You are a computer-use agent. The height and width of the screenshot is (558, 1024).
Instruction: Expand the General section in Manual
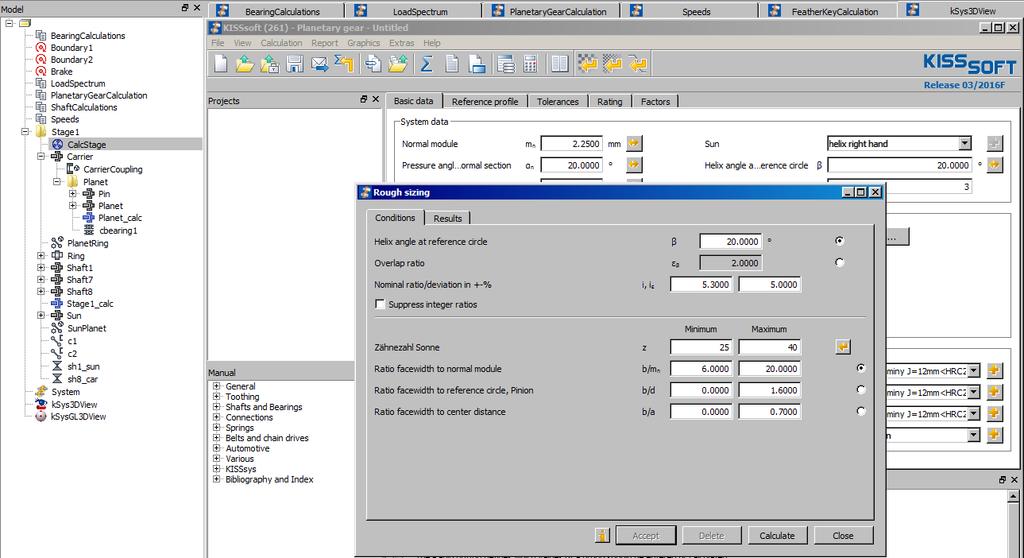[x=216, y=386]
